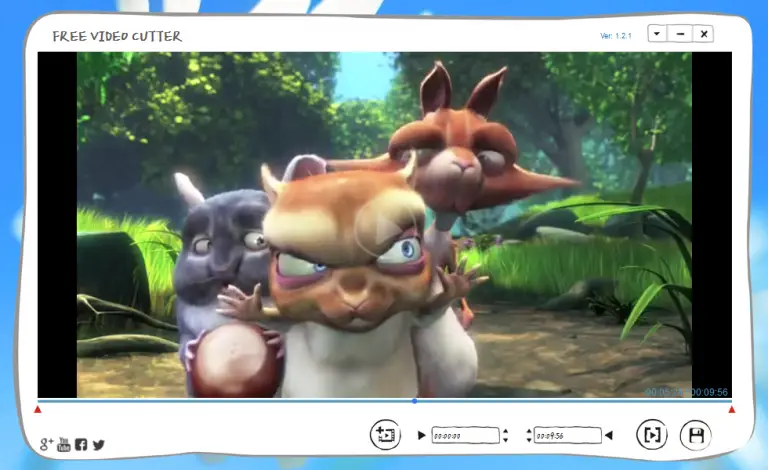
Task: Close the Free Video Cutter window
Action: [x=704, y=34]
